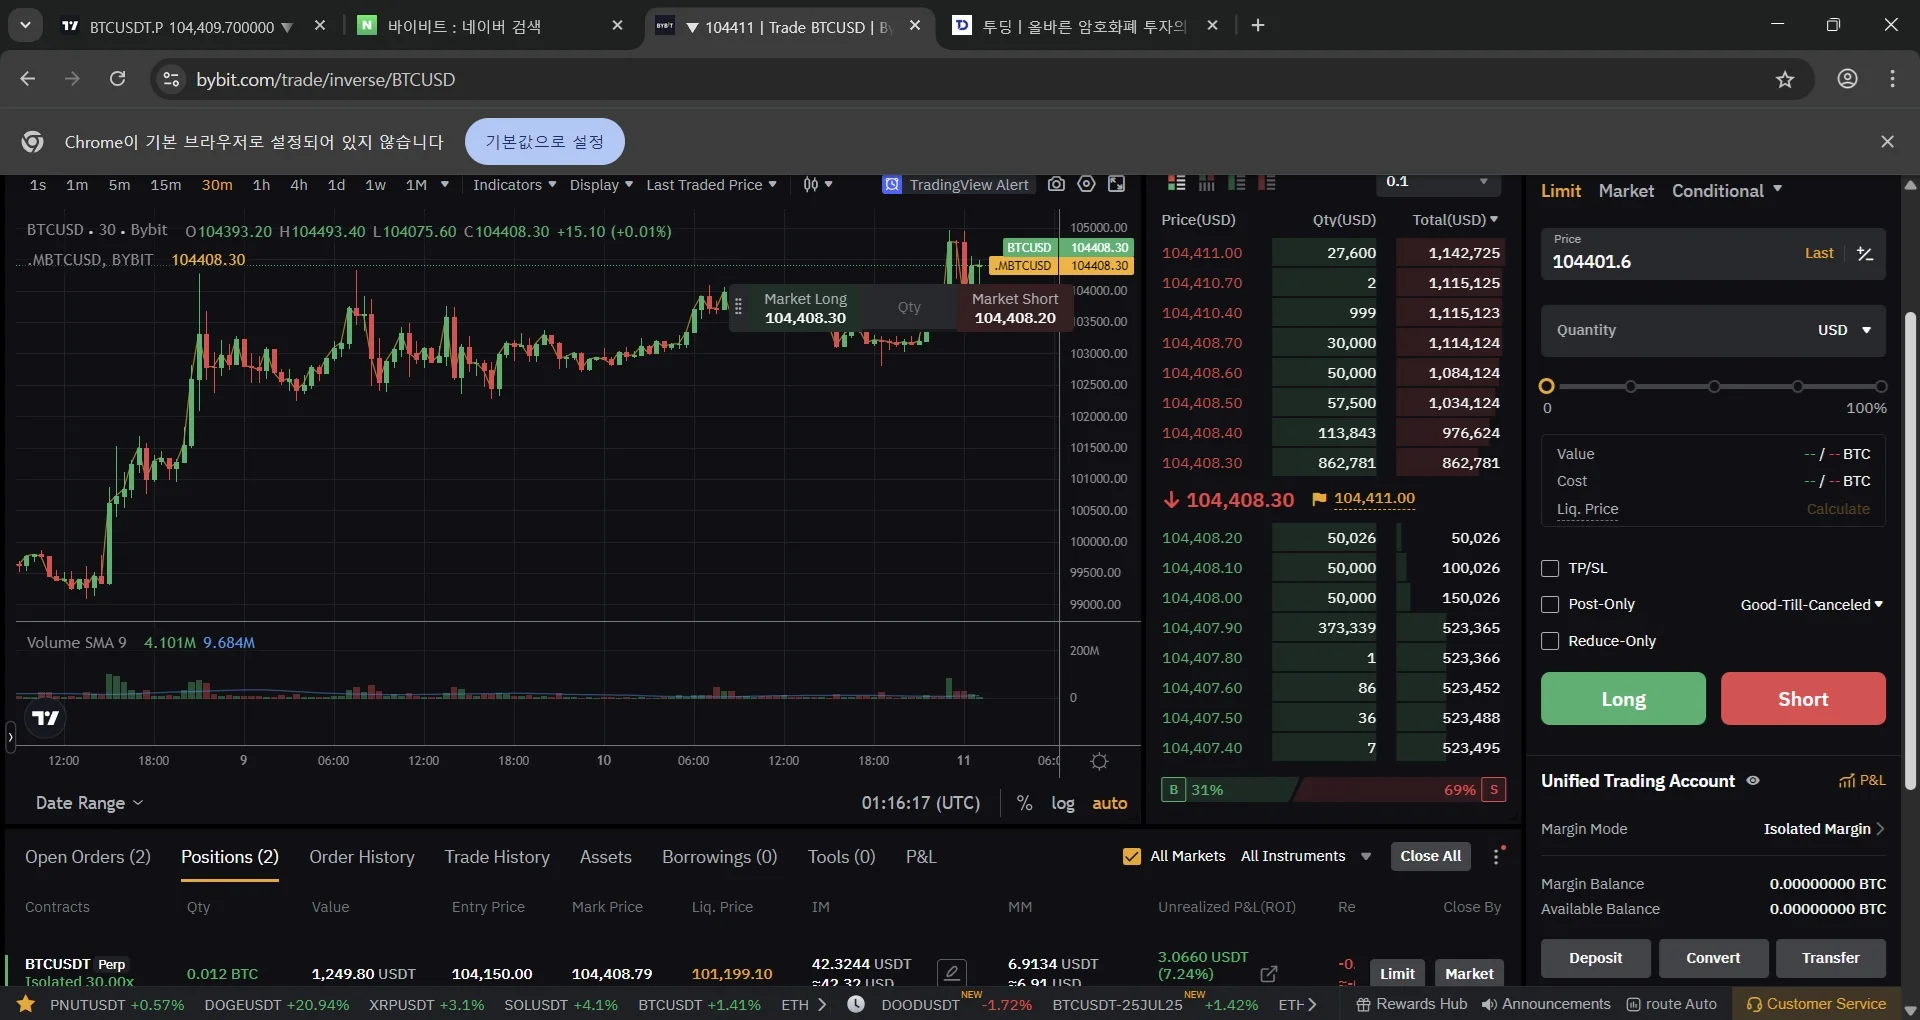This screenshot has width=1920, height=1020.
Task: Uncheck the All Markets checkbox
Action: click(x=1132, y=856)
